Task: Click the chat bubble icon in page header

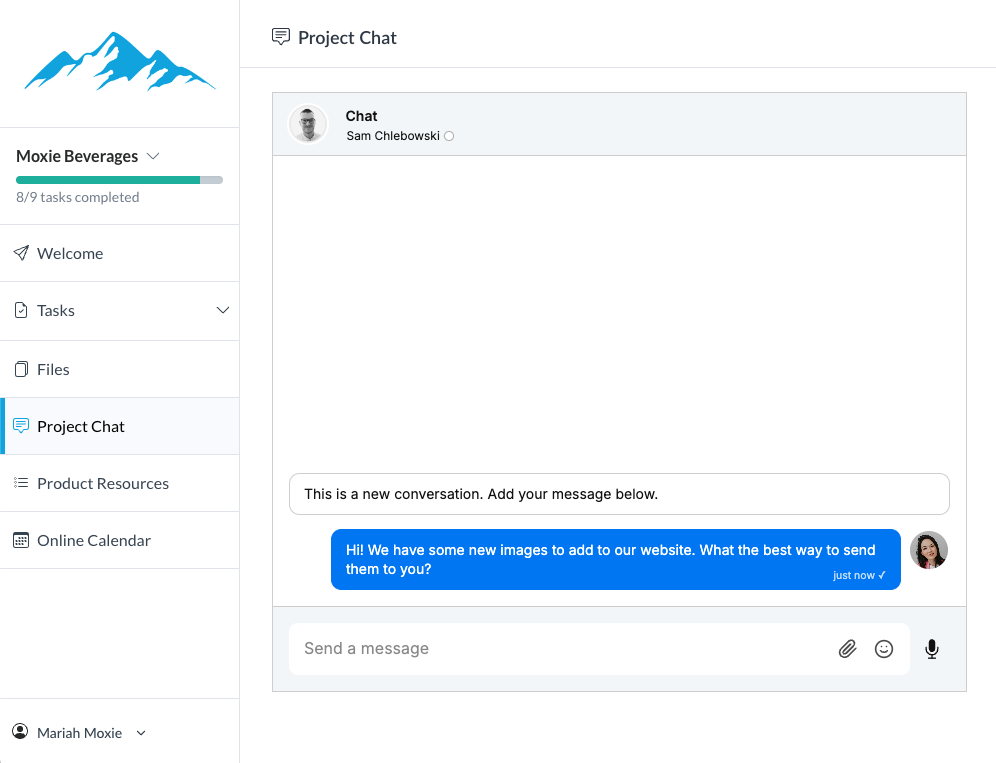Action: (281, 37)
